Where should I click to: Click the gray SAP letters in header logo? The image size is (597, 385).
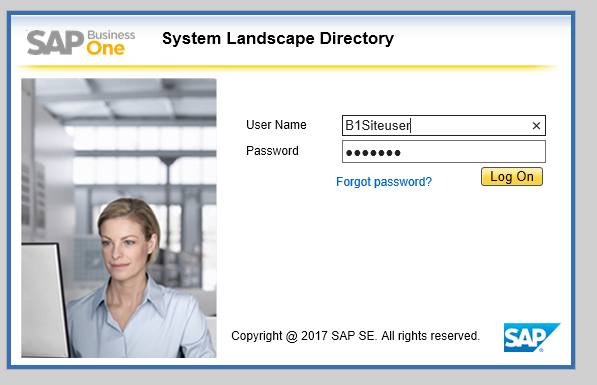(55, 43)
